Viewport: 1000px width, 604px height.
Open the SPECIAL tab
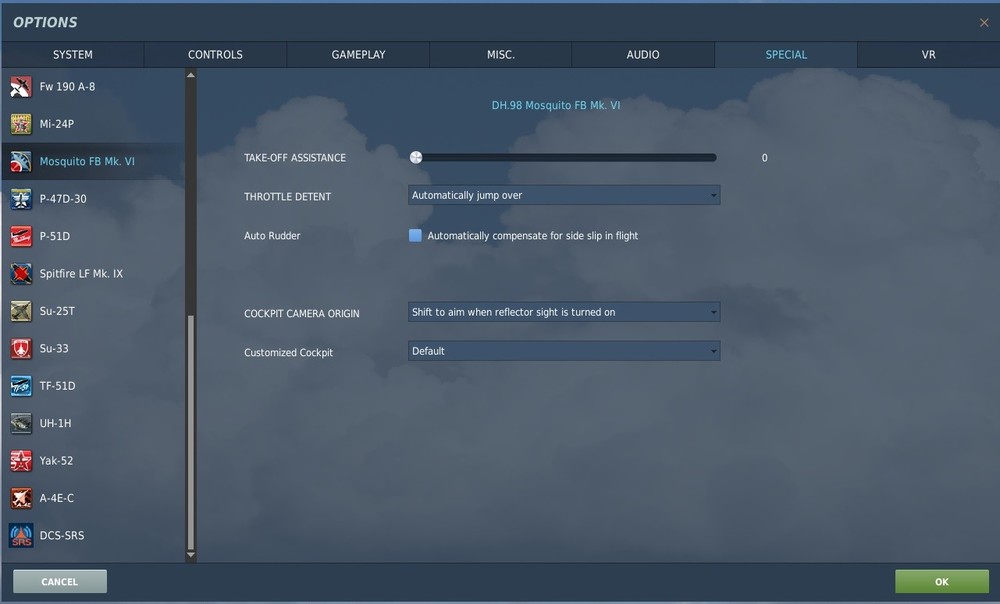click(x=786, y=55)
